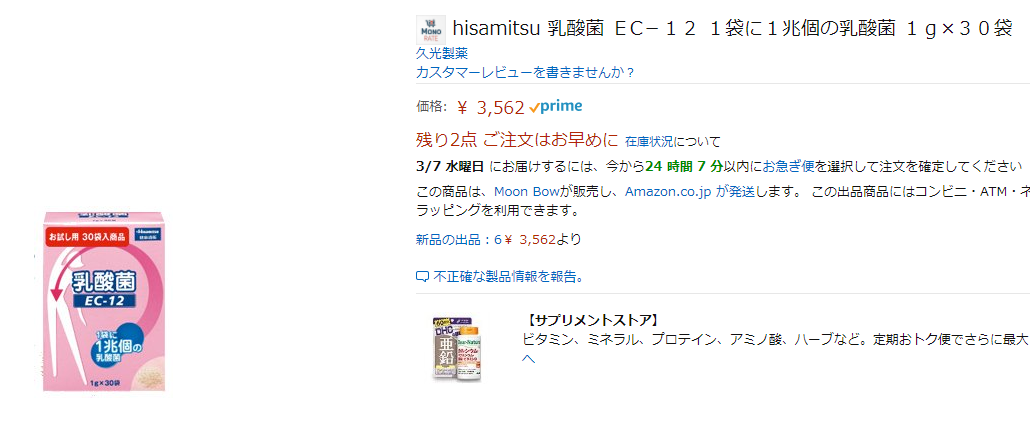
Task: Click the supplement store bottles thumbnail
Action: (x=457, y=348)
